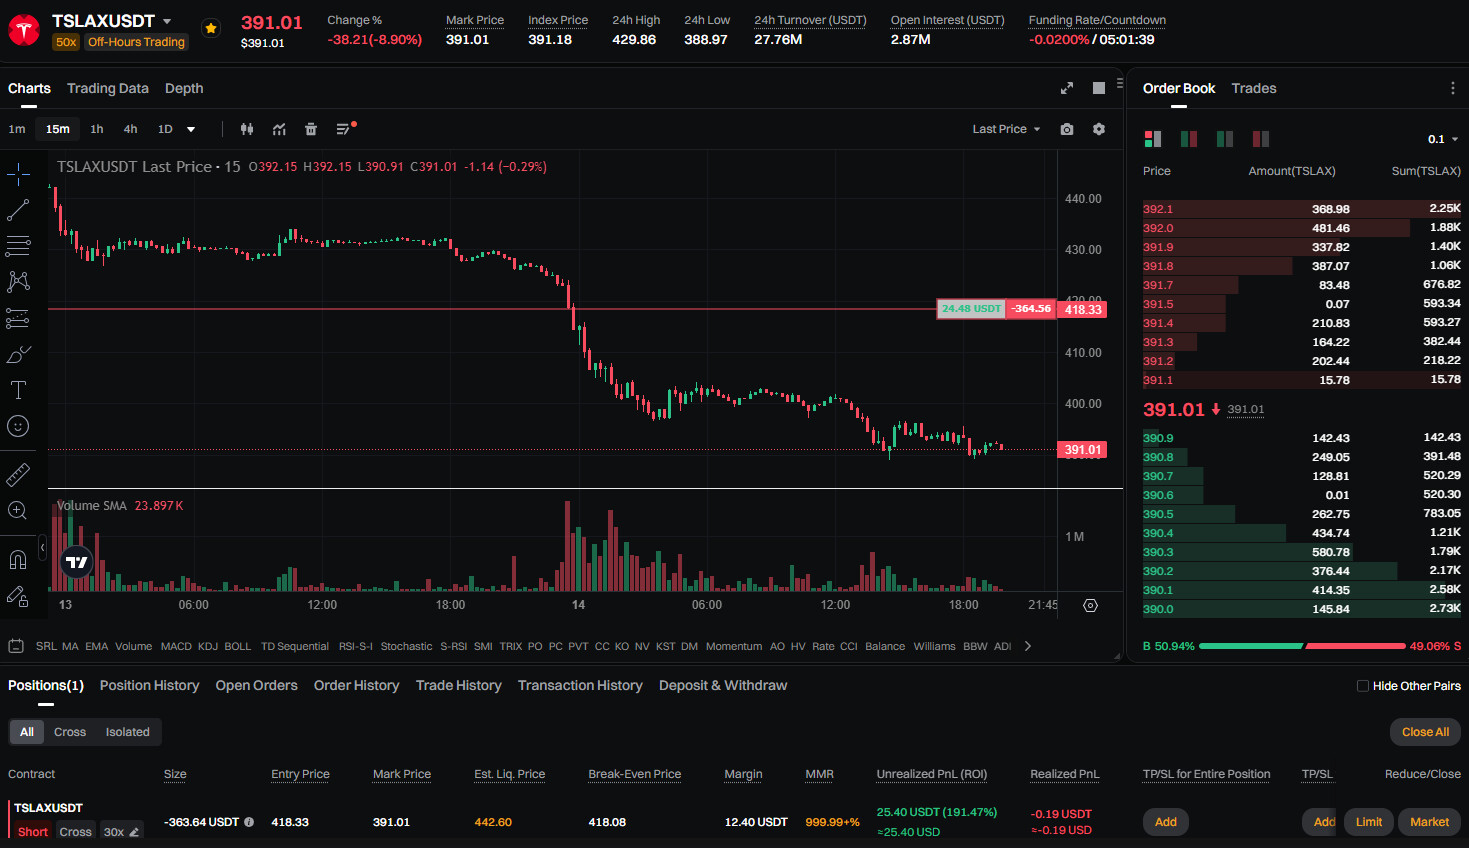The image size is (1469, 848).
Task: Show order book second layout view
Action: click(x=1189, y=139)
